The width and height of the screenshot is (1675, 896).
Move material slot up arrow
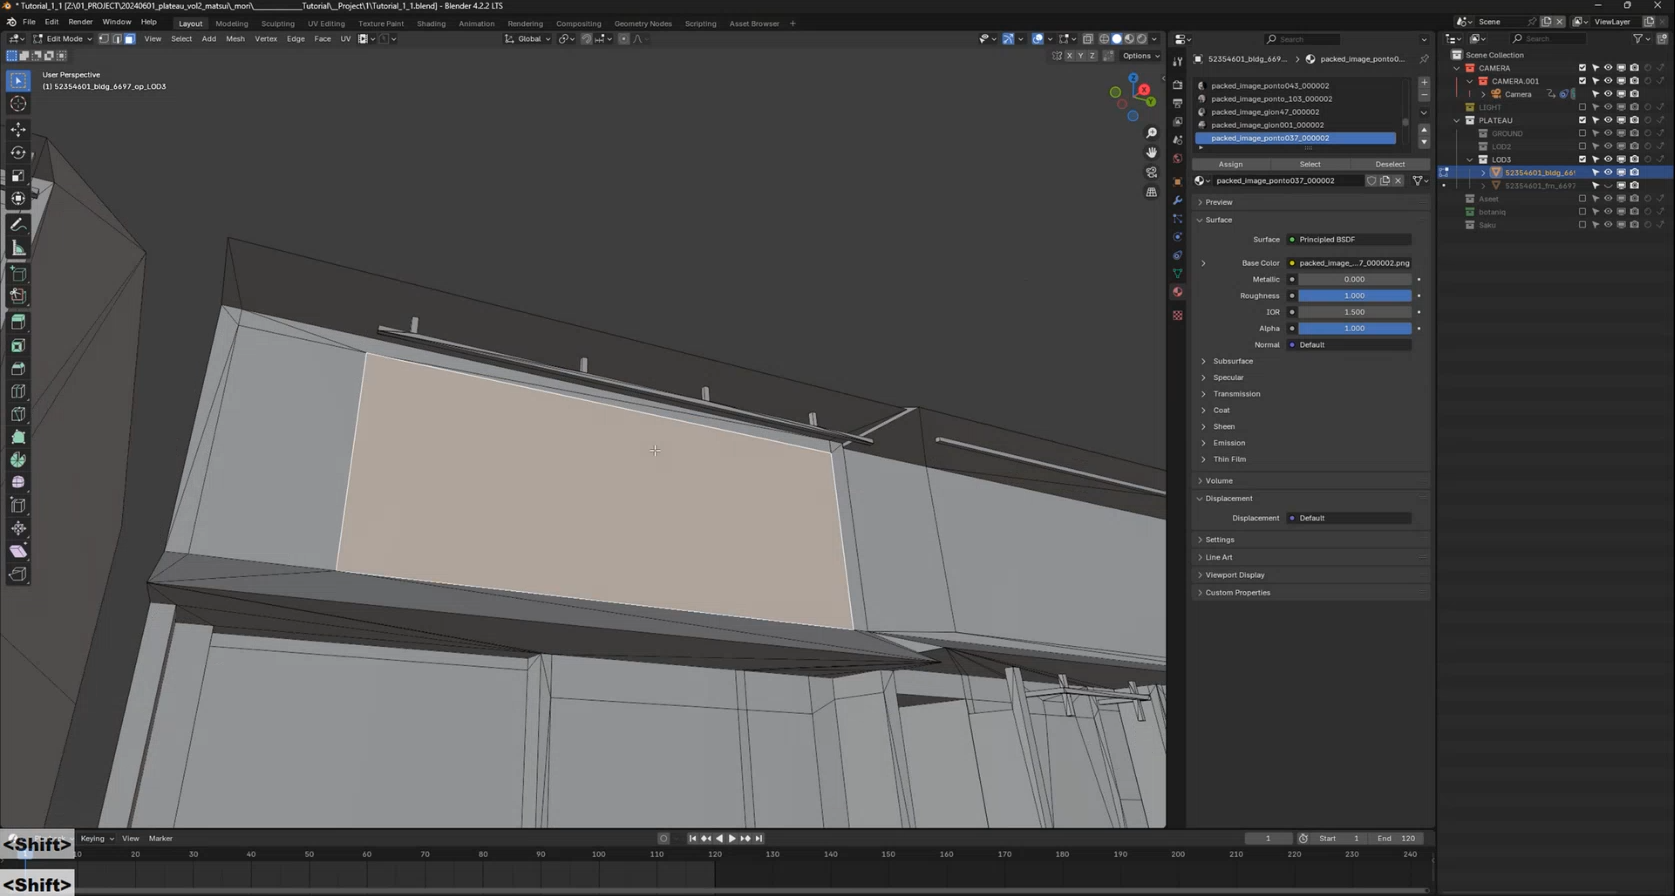[x=1424, y=131]
